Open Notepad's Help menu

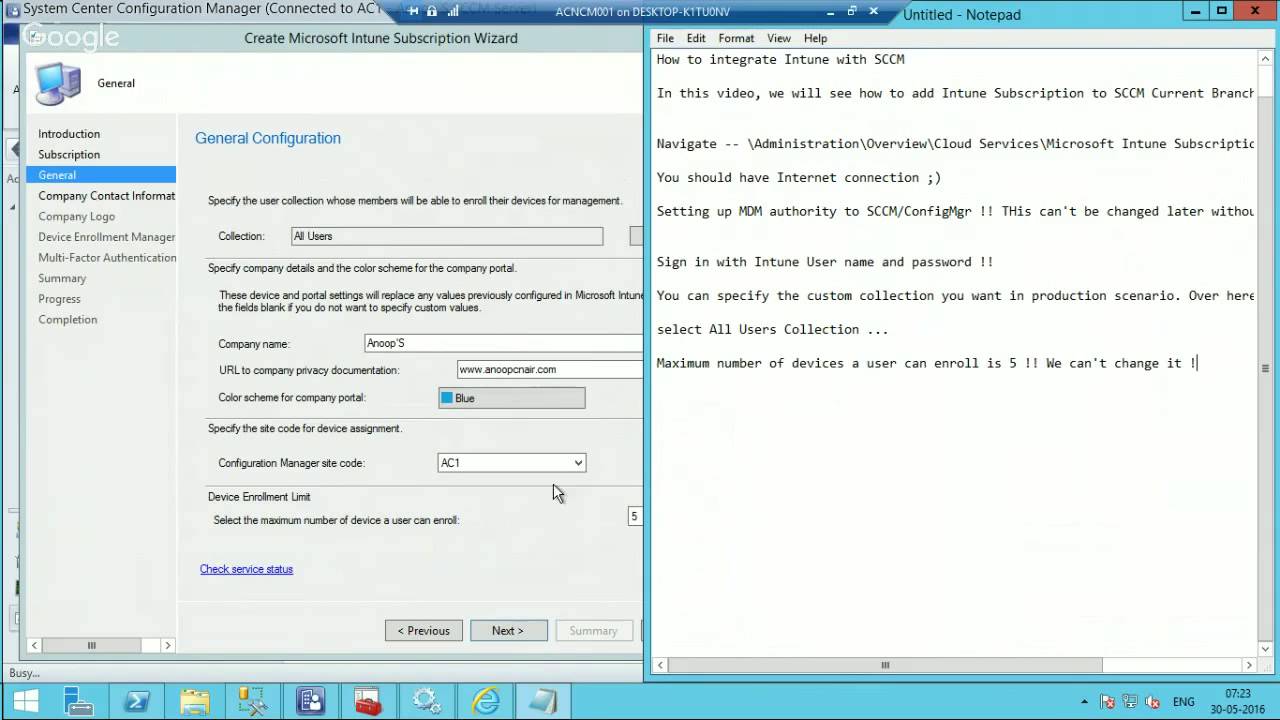[815, 38]
